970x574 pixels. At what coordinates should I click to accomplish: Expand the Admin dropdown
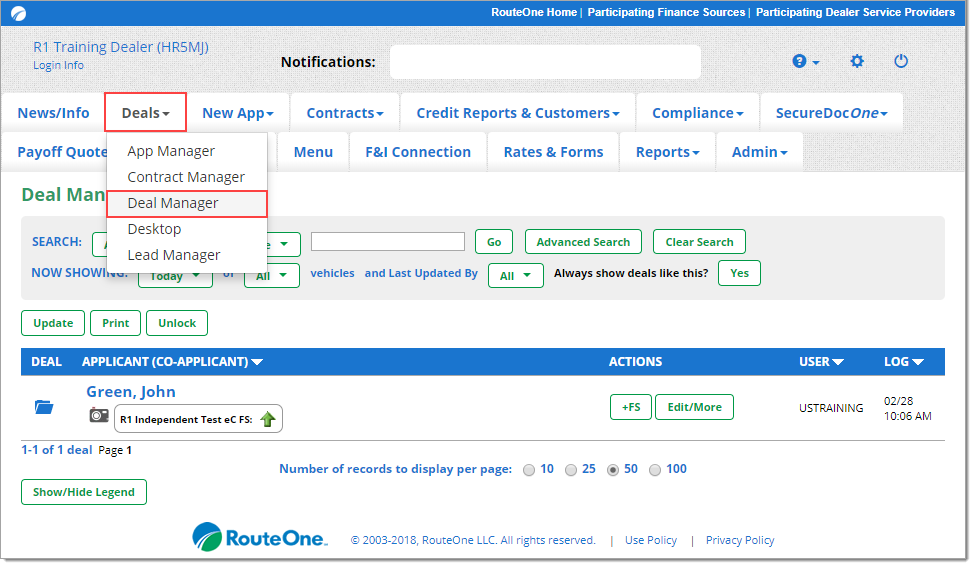pyautogui.click(x=760, y=152)
